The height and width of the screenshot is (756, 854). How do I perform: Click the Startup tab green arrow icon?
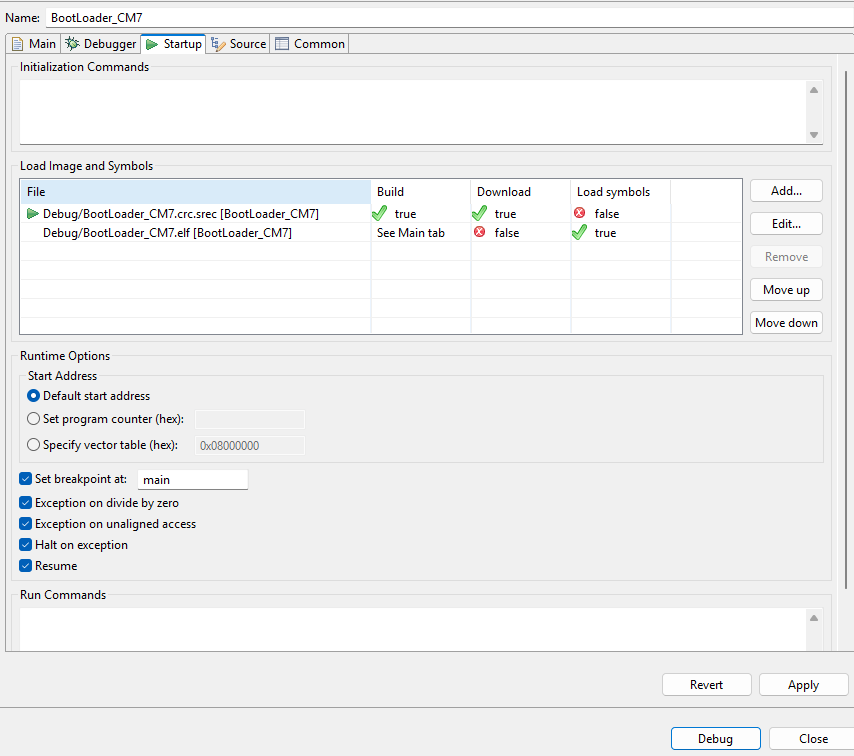(152, 44)
